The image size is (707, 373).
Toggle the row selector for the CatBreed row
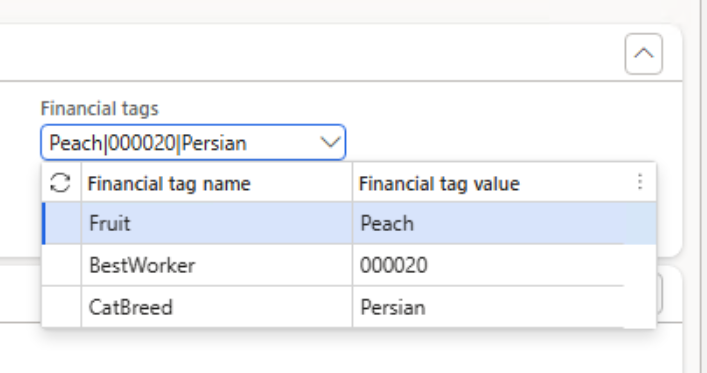coord(62,307)
